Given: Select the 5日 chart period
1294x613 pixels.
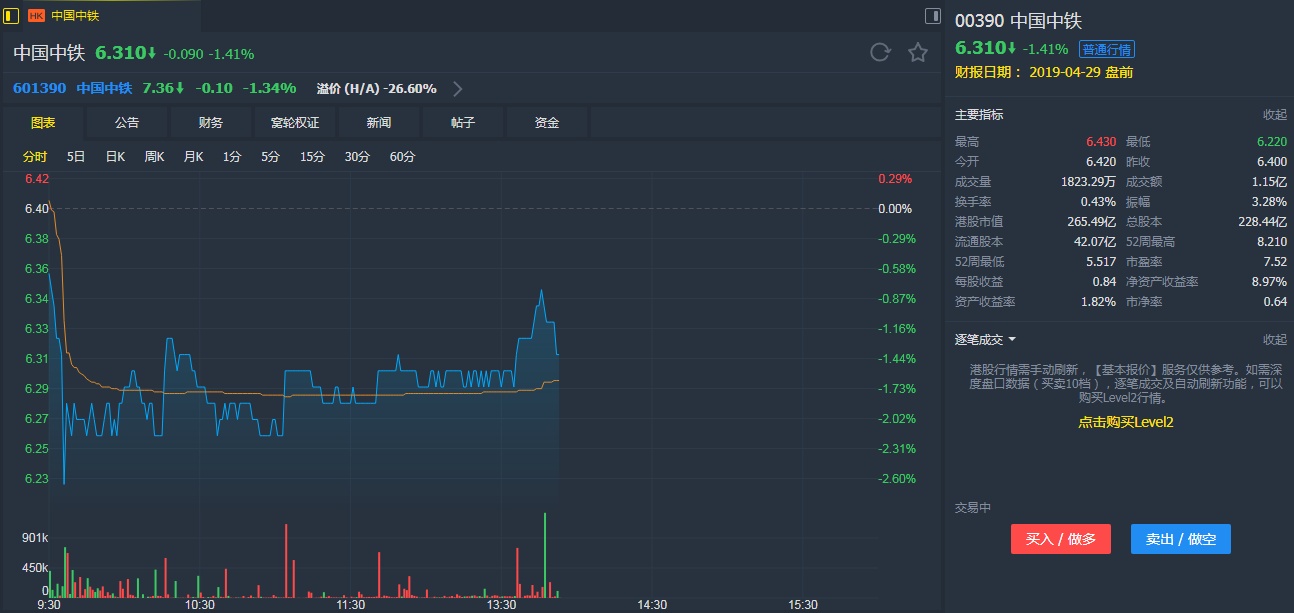Looking at the screenshot, I should click(76, 157).
